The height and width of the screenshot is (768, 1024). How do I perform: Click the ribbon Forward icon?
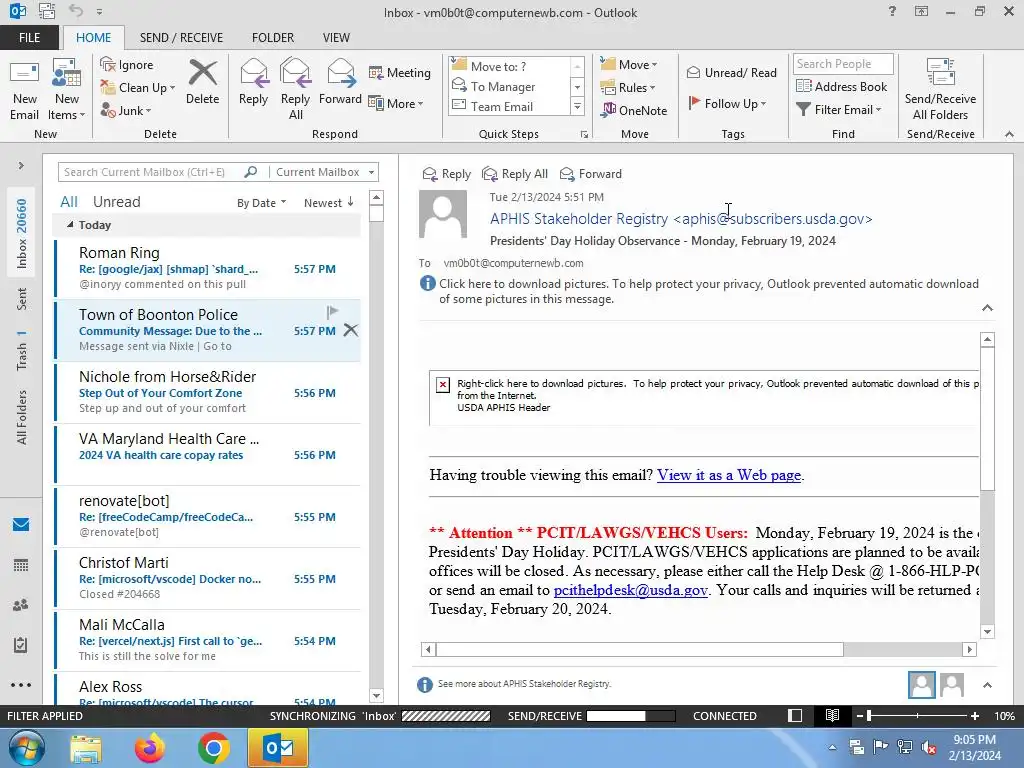coord(340,82)
